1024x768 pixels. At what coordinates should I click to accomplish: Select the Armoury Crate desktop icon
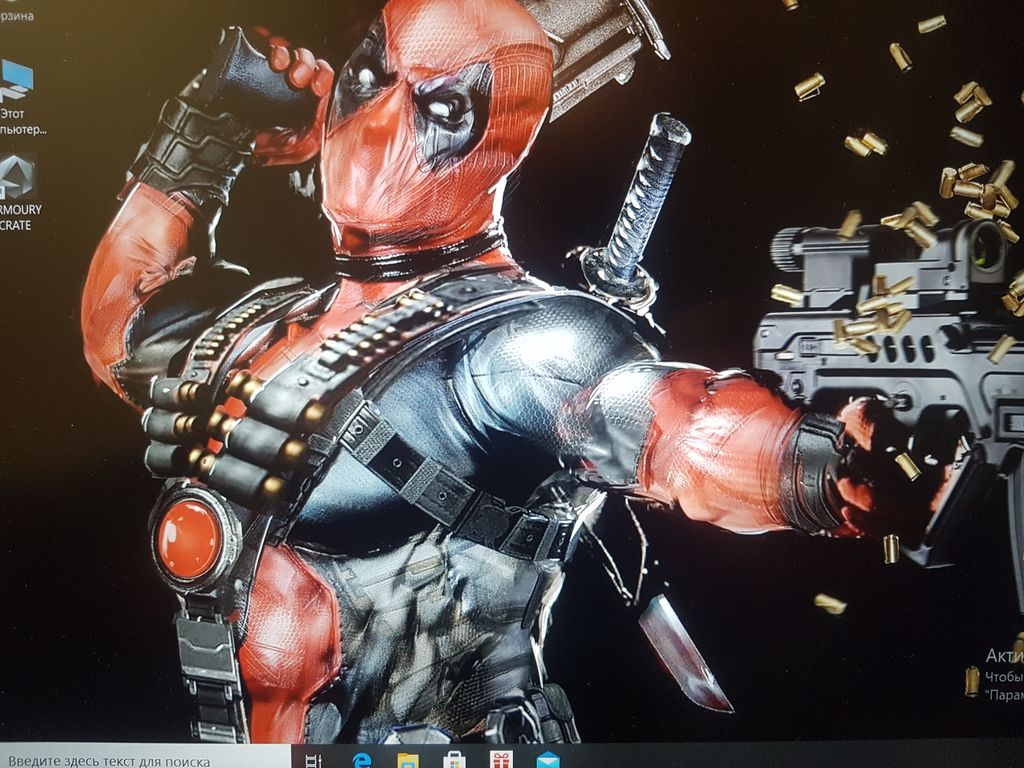pos(17,175)
